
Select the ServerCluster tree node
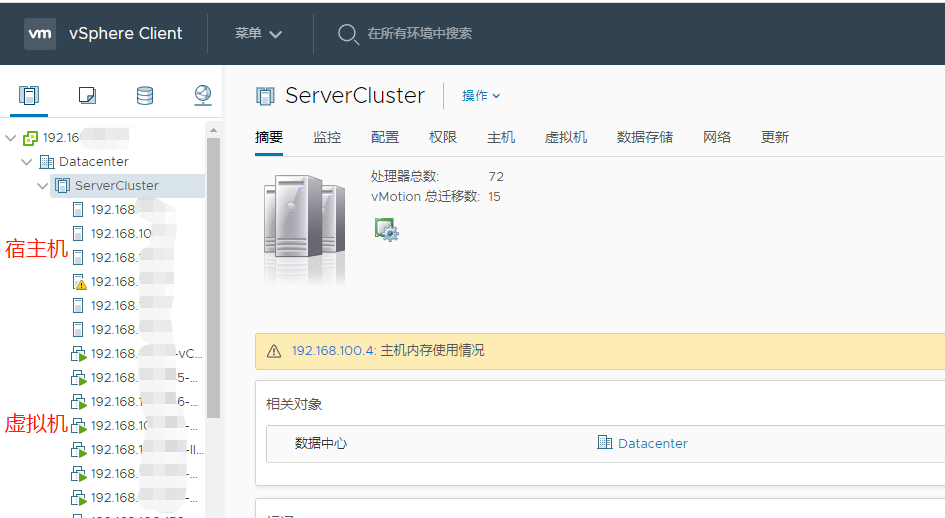pos(116,186)
